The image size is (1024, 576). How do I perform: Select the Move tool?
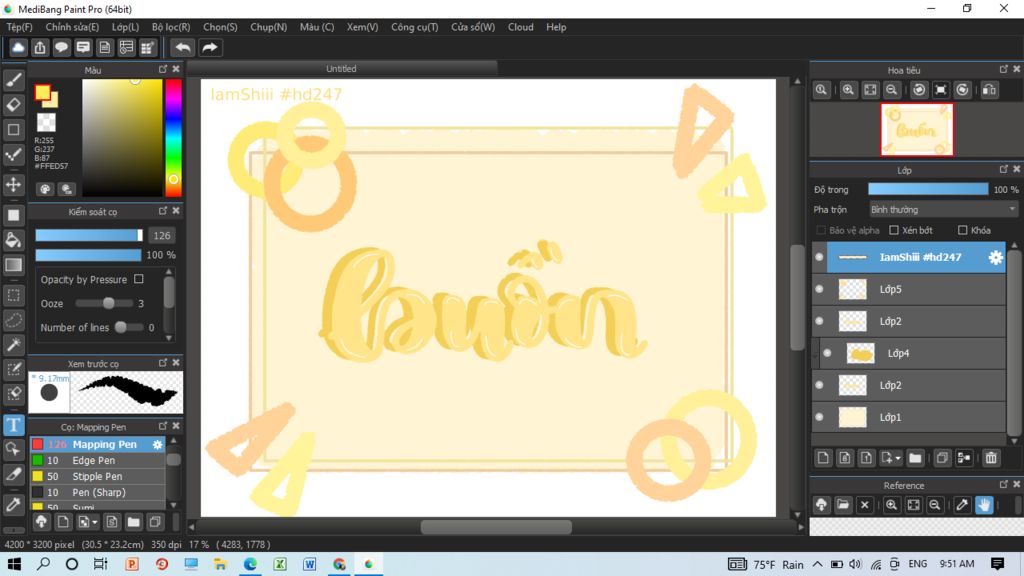pos(14,185)
